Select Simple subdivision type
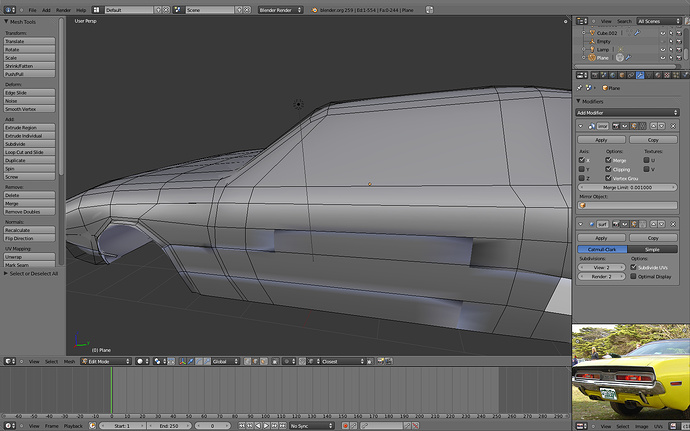The image size is (690, 431). (653, 249)
